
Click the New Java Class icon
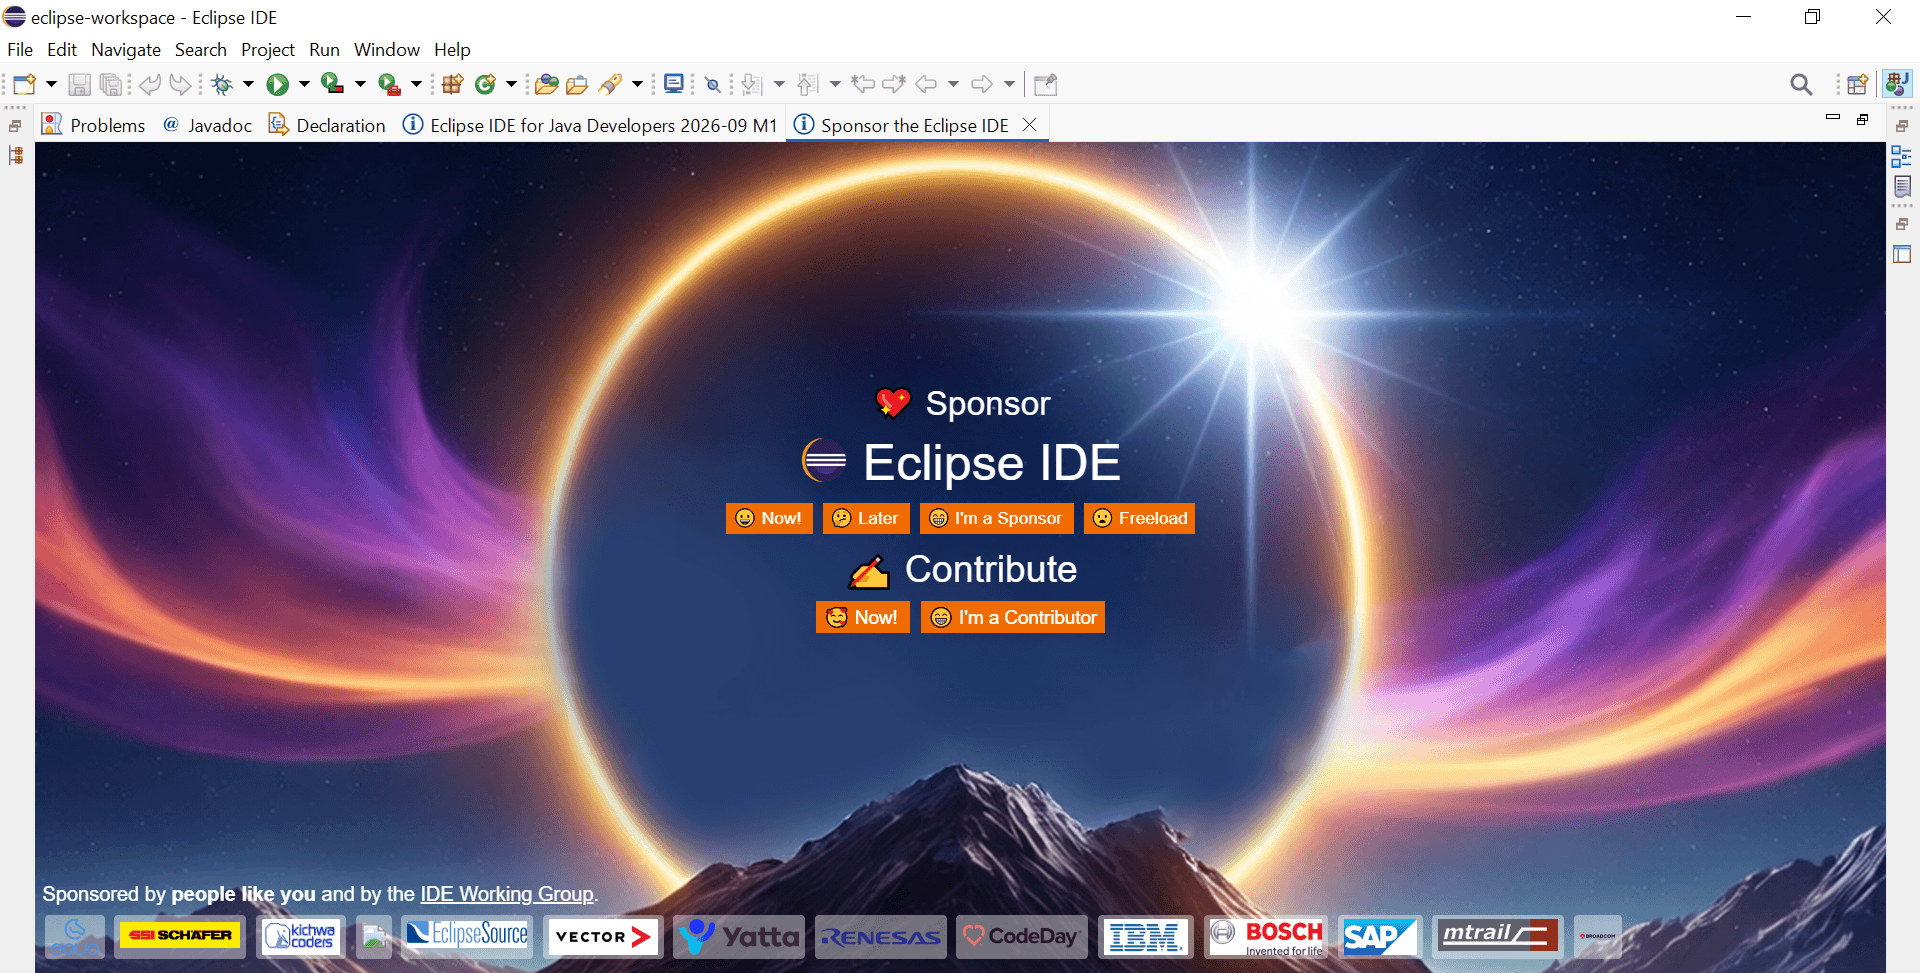pyautogui.click(x=486, y=84)
